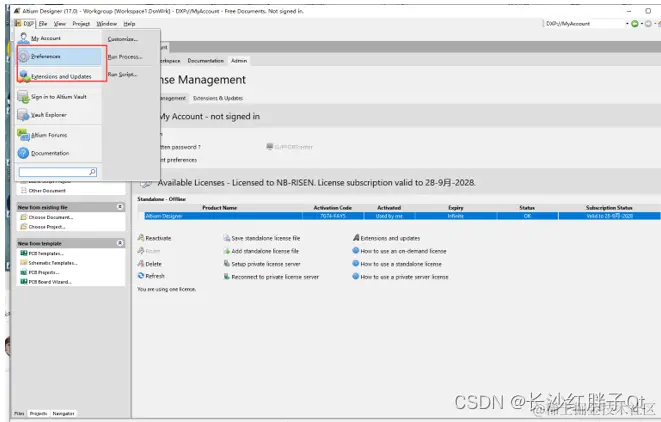The width and height of the screenshot is (661, 422).
Task: Click Add standalone license file
Action: click(265, 251)
